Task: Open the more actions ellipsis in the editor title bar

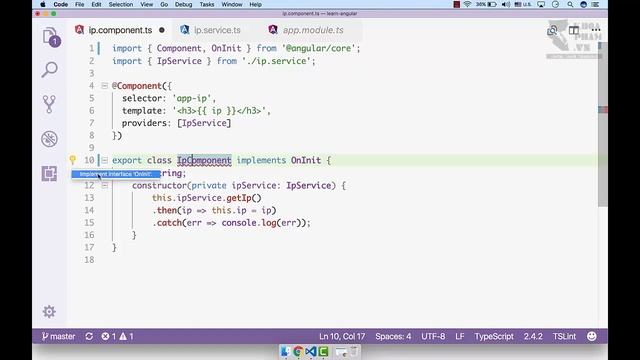Action: click(596, 30)
